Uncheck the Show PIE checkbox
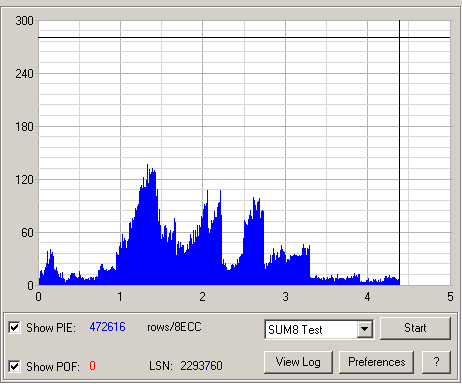The image size is (462, 384). coord(14,328)
